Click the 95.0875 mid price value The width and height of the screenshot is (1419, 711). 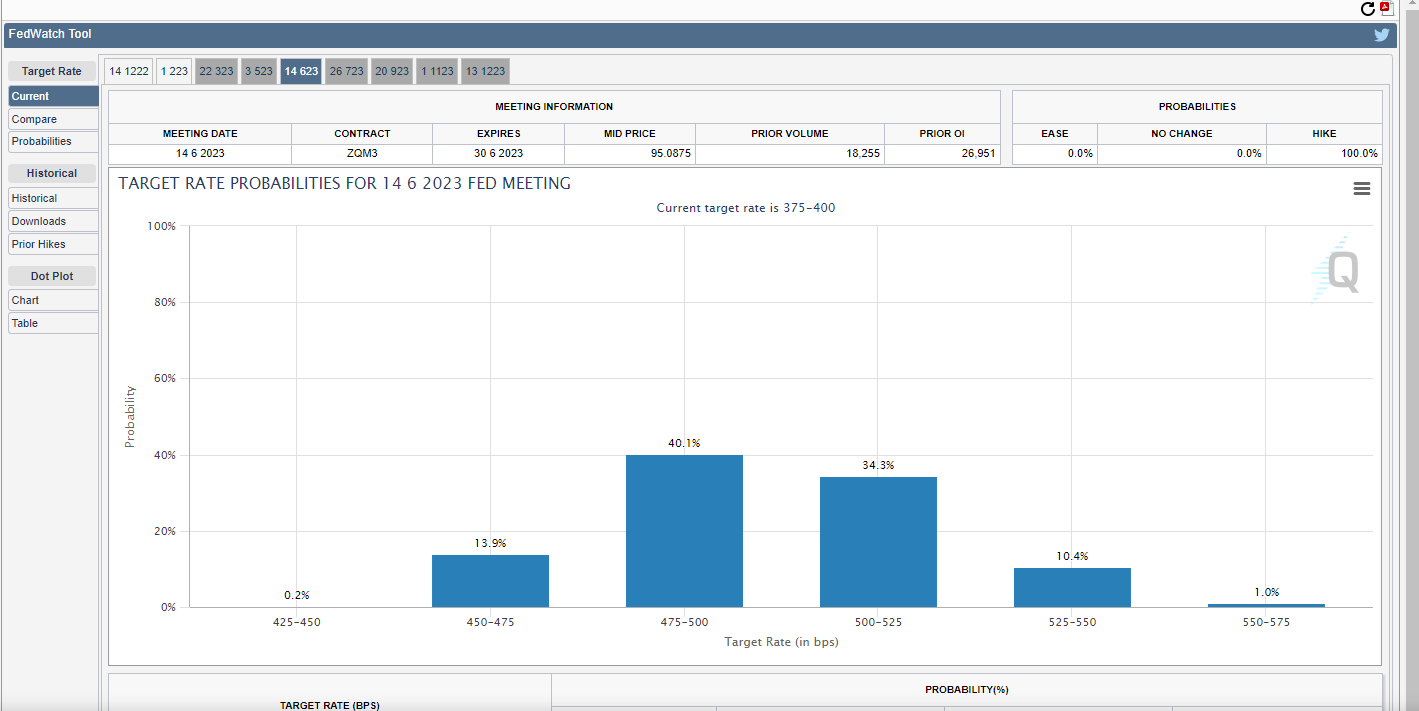pos(669,154)
